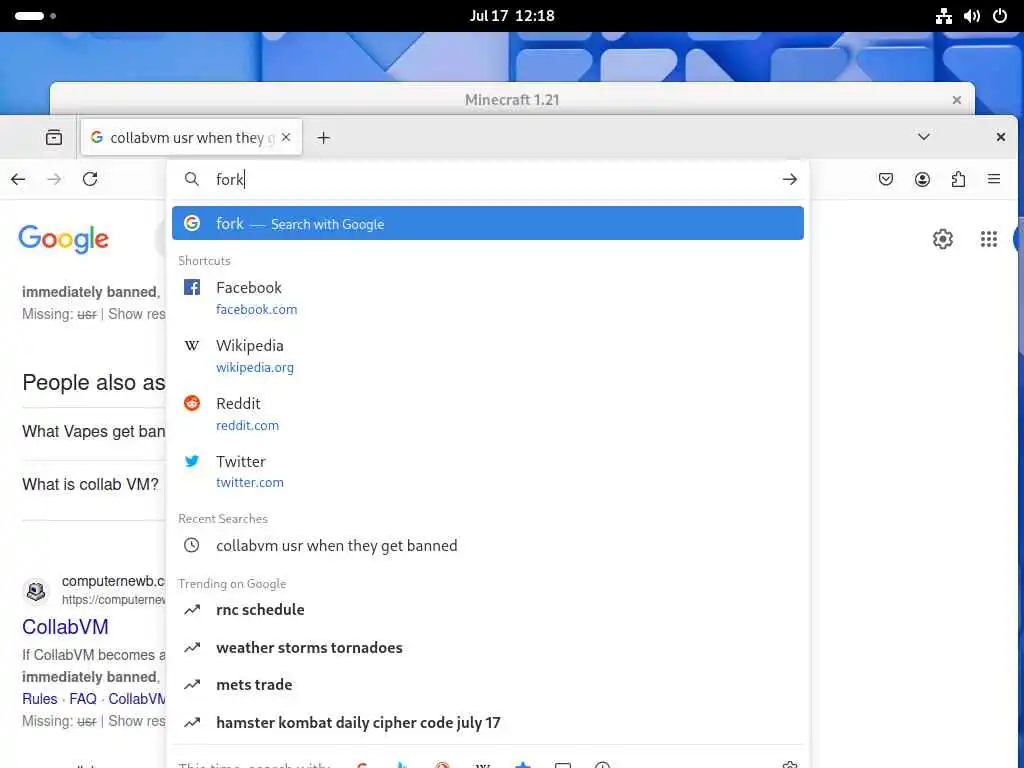Select recent search 'collabvm usr when they get banned'
Image resolution: width=1024 pixels, height=768 pixels.
click(x=488, y=545)
